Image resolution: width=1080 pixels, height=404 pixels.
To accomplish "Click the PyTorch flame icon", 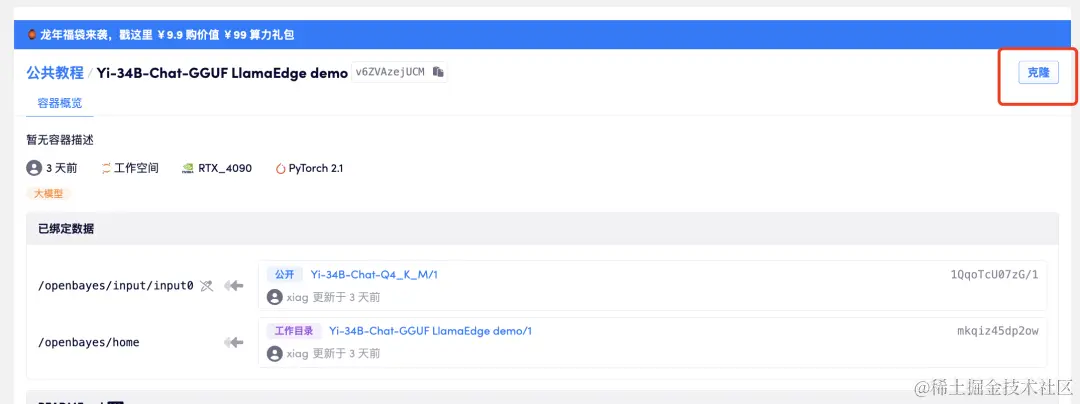I will [x=280, y=168].
